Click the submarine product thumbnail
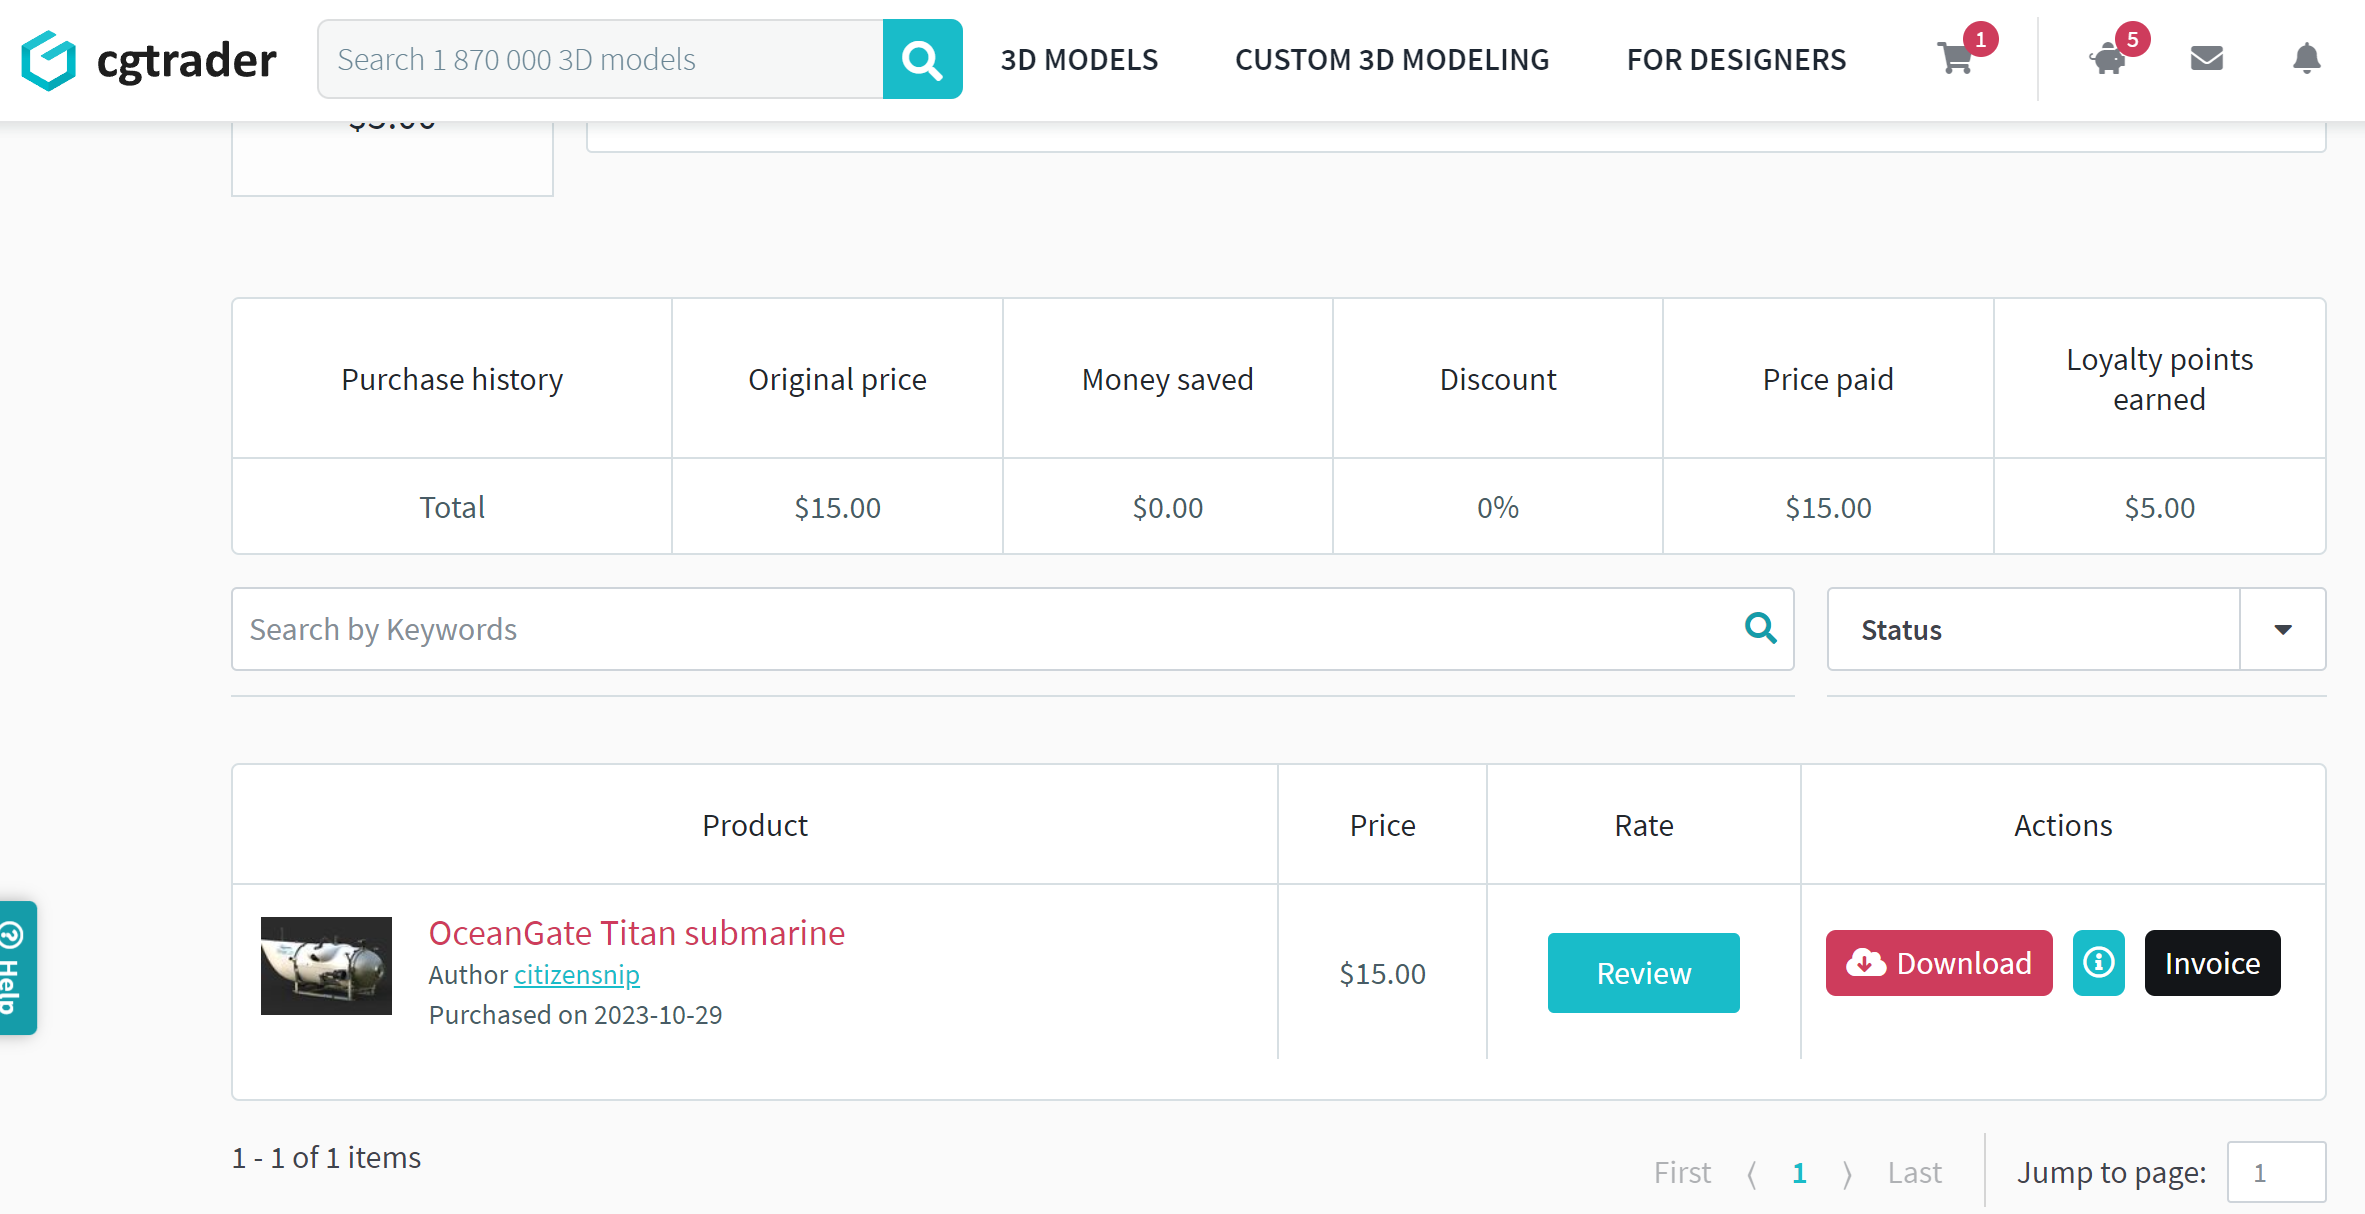 coord(326,966)
